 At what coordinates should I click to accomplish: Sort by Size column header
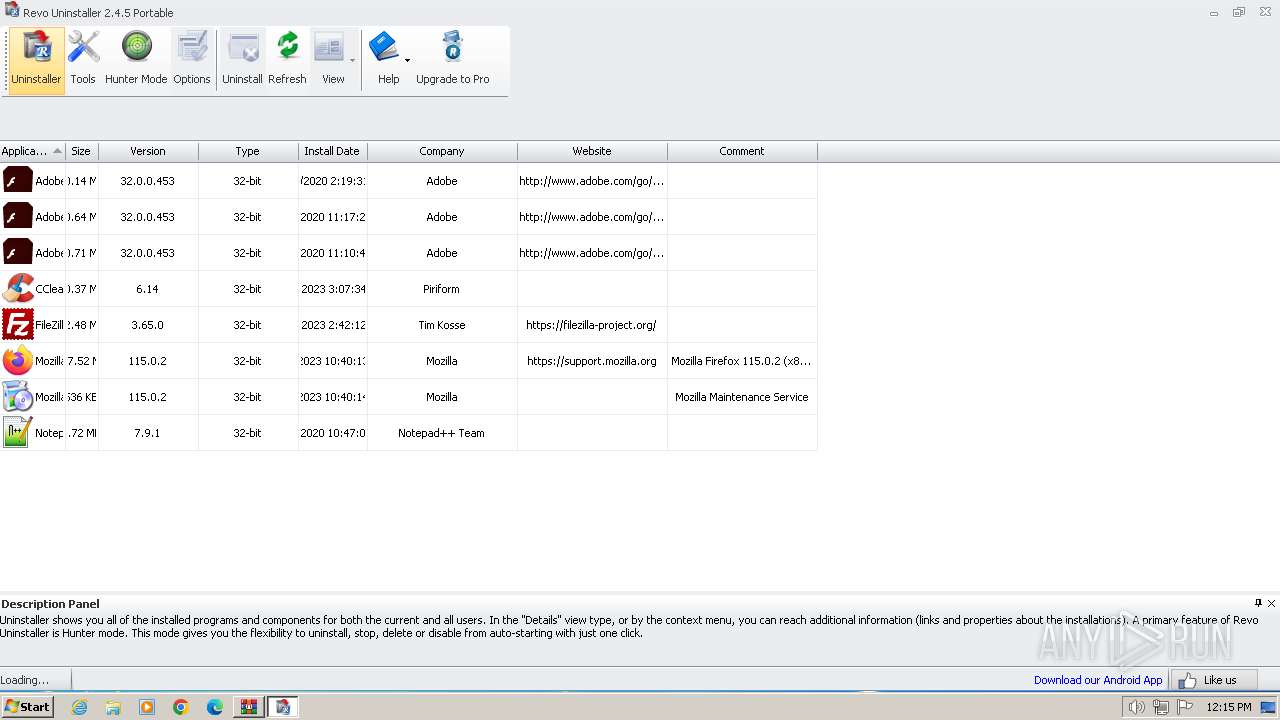coord(81,151)
